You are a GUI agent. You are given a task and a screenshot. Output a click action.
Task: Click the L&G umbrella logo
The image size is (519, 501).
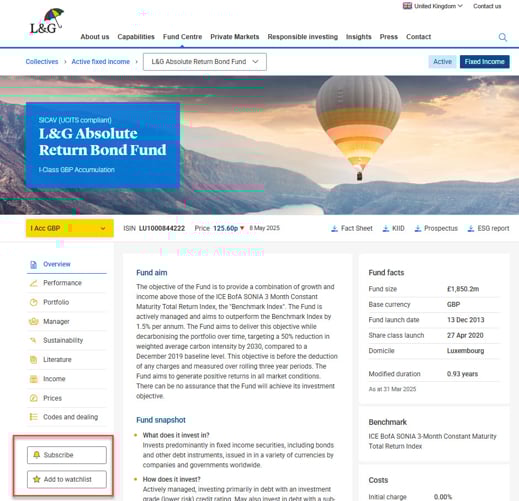[47, 21]
